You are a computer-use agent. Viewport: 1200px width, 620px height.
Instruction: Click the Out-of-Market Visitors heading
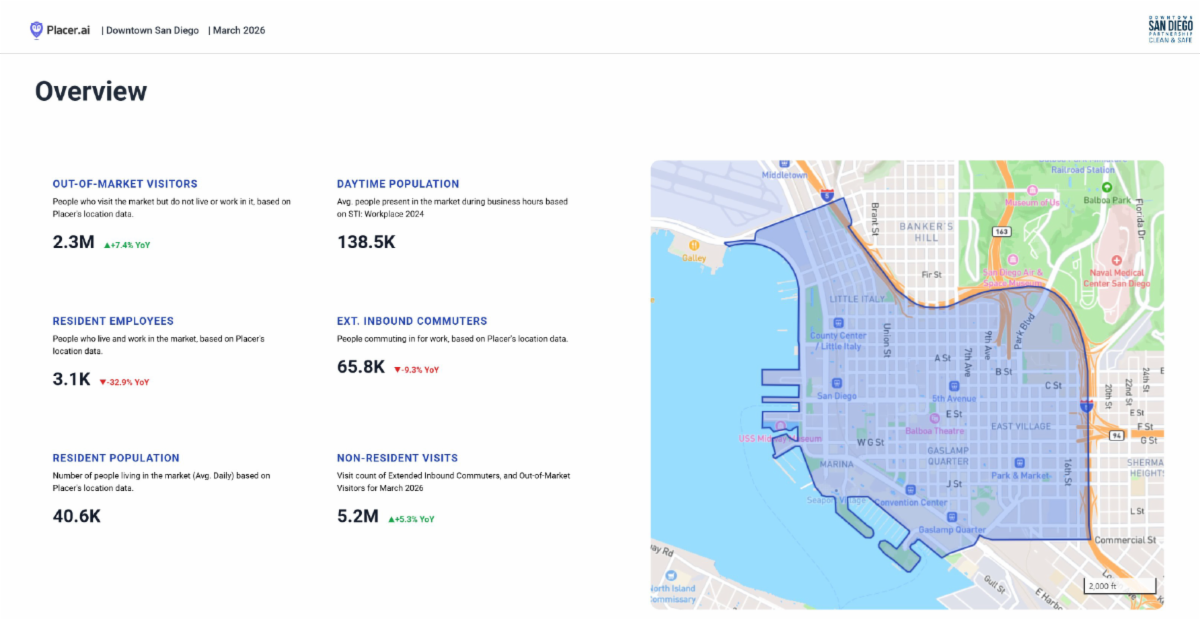coord(125,184)
